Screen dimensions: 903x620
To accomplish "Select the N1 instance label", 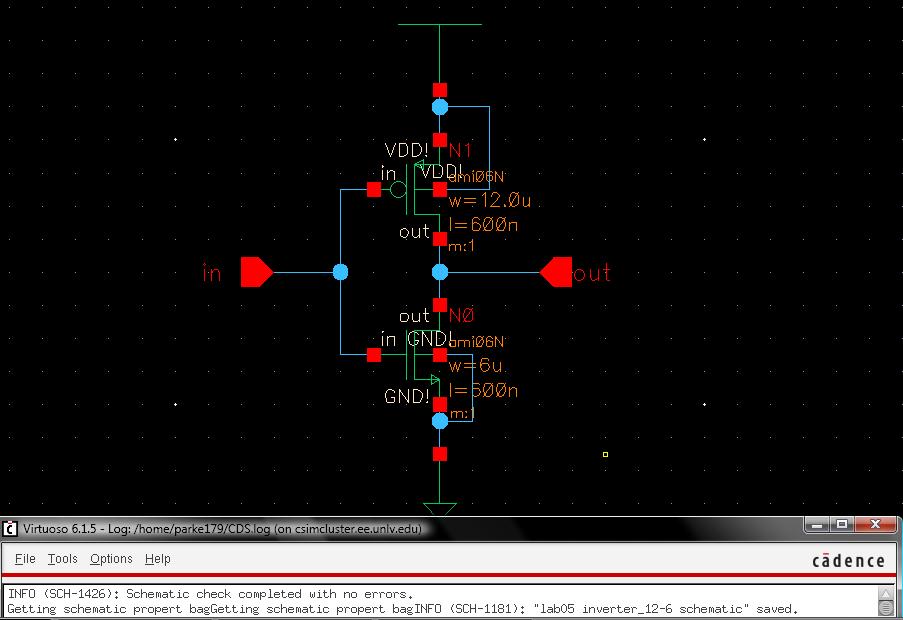I will coord(460,150).
